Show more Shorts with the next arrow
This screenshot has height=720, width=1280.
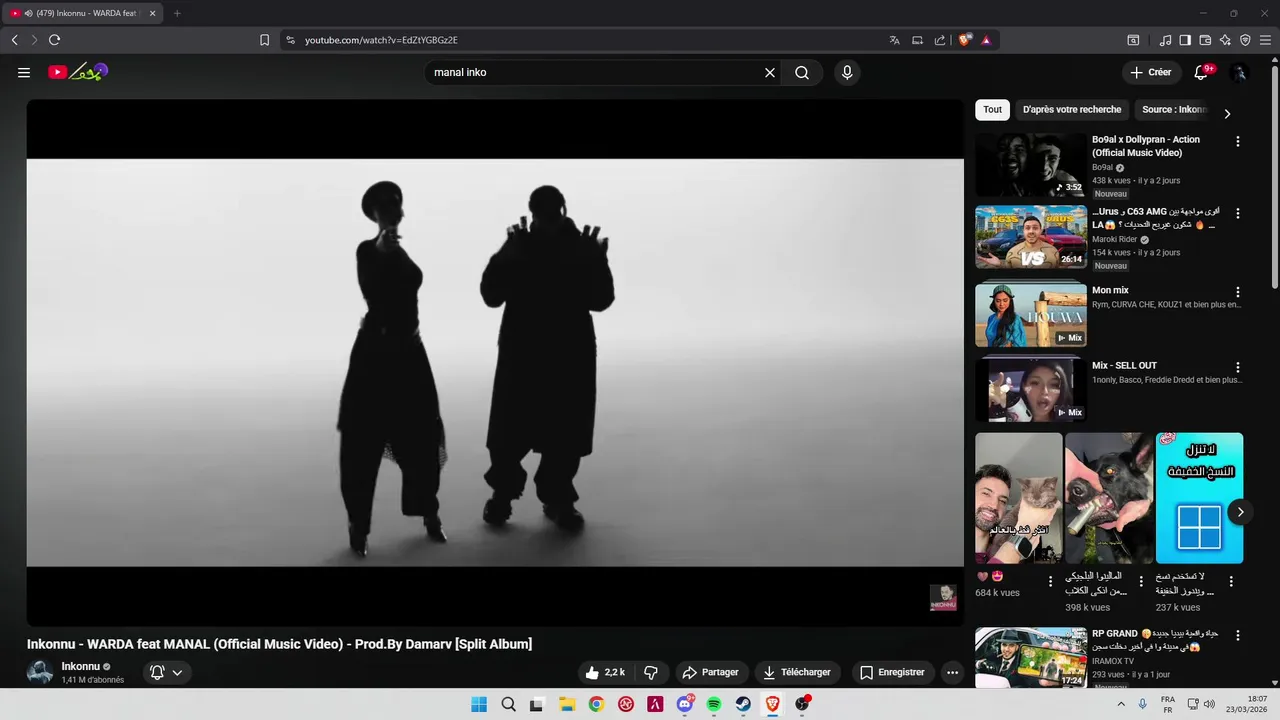(1240, 511)
